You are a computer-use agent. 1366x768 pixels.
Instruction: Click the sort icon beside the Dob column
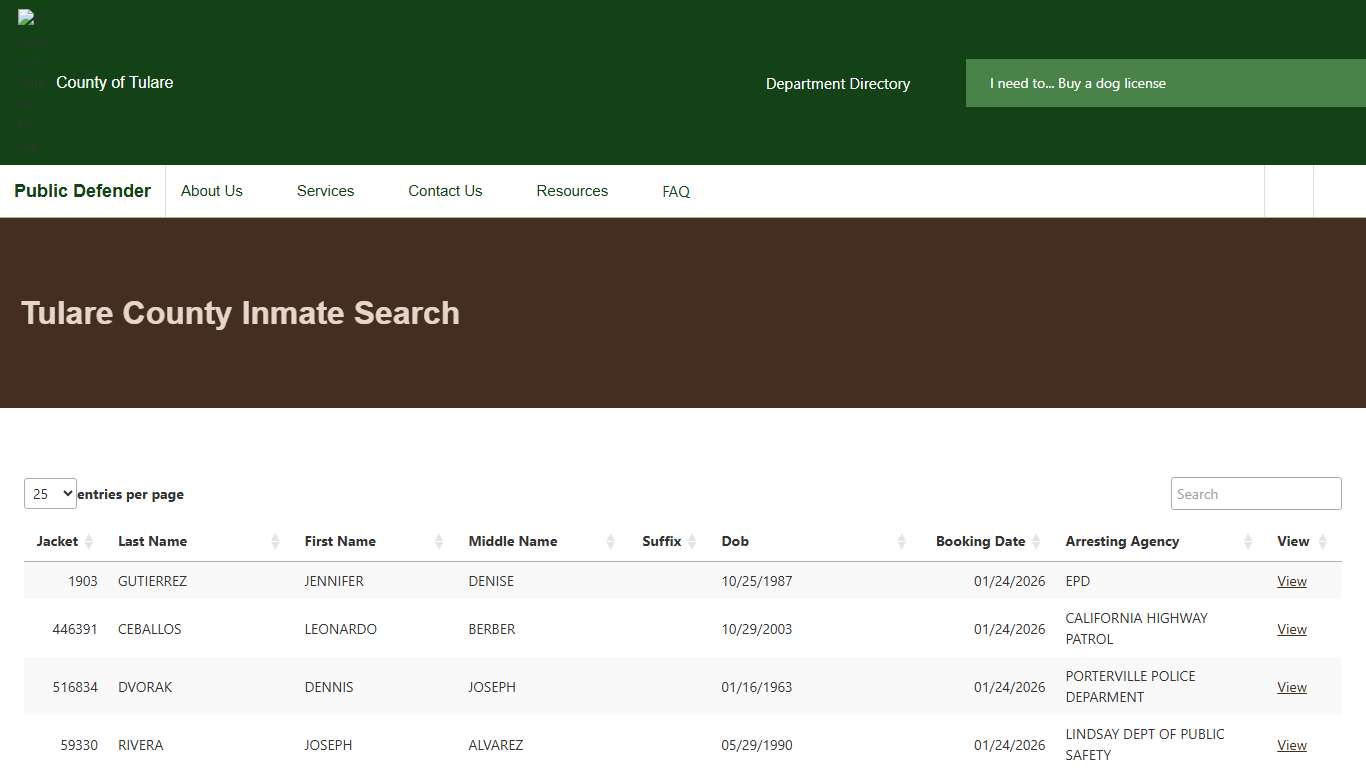[x=901, y=541]
